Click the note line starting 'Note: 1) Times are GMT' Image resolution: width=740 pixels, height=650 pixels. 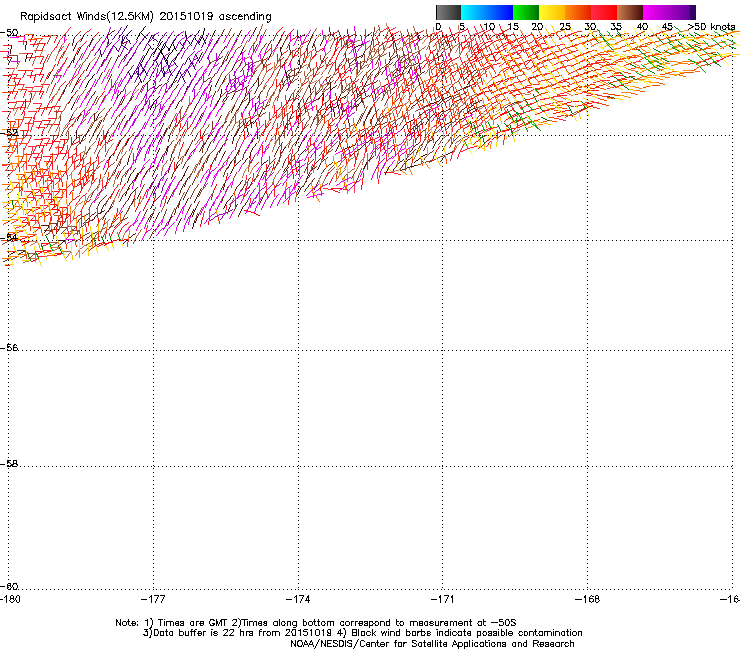point(316,623)
